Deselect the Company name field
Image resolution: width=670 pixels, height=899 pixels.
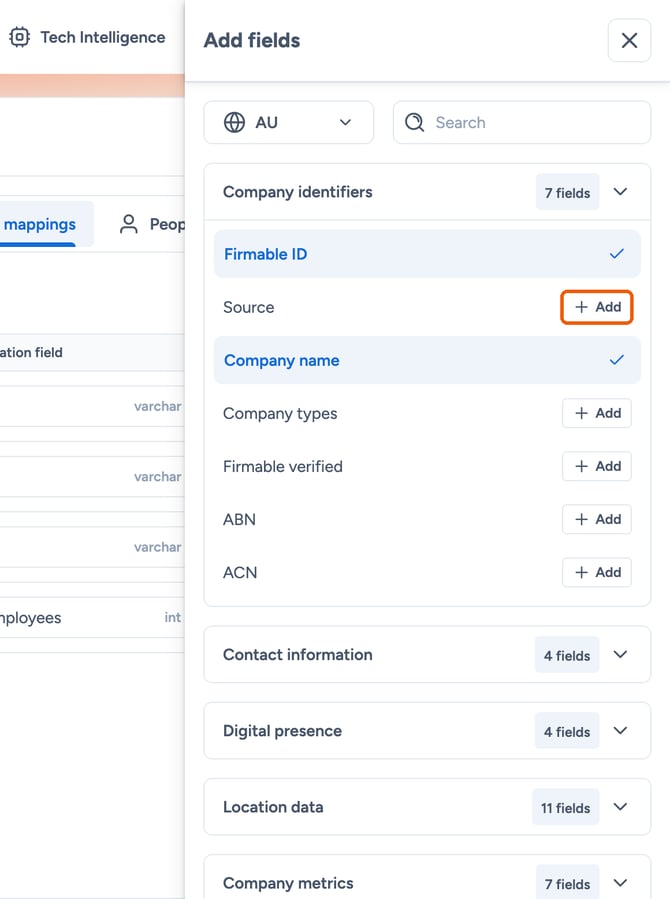click(x=427, y=360)
